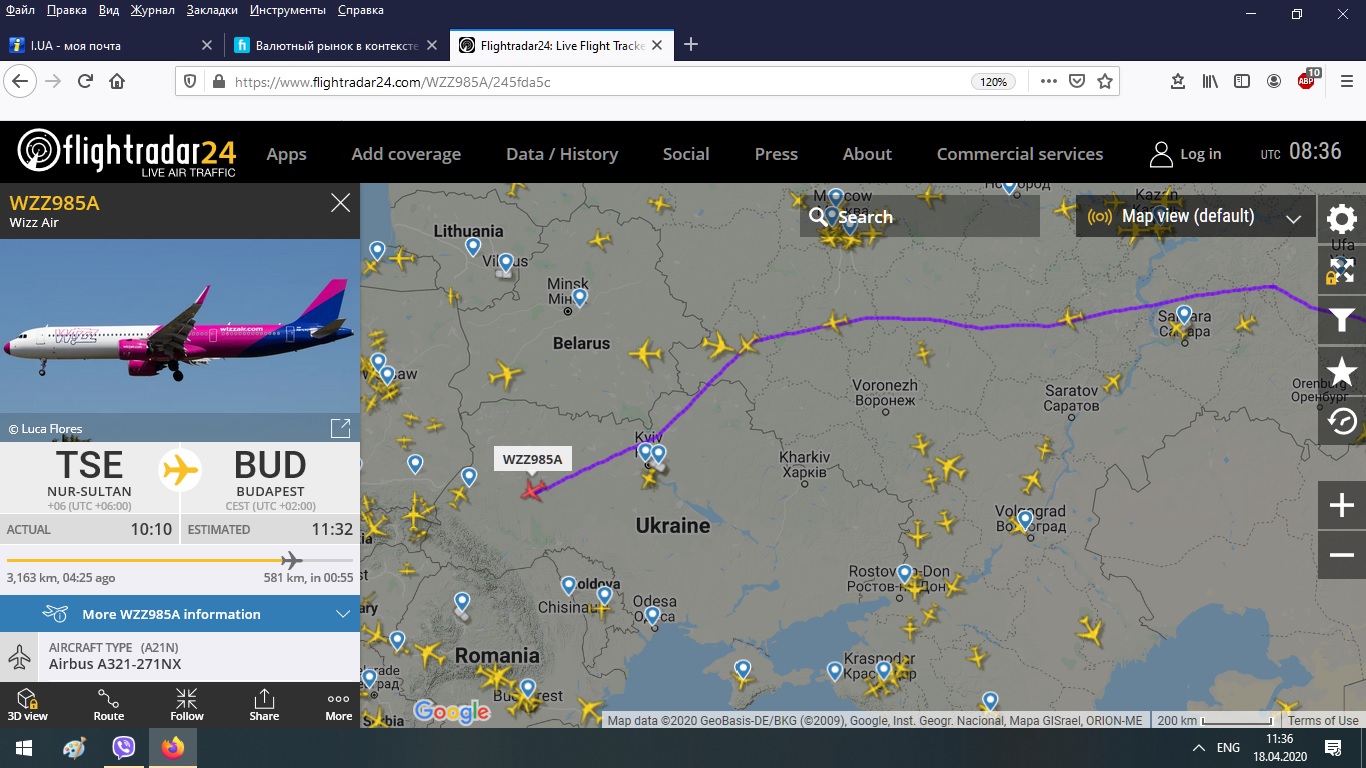Close the WZZ985A flight panel

coord(340,203)
